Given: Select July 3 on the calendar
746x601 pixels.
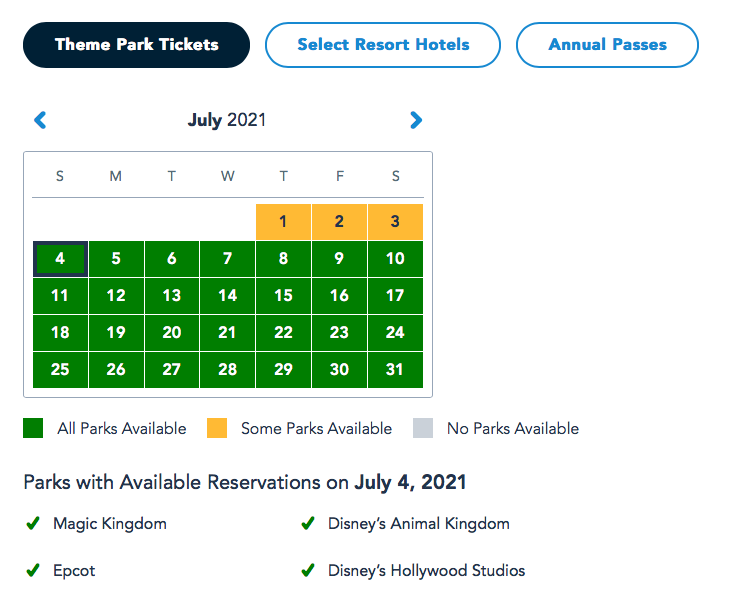Looking at the screenshot, I should click(x=396, y=222).
